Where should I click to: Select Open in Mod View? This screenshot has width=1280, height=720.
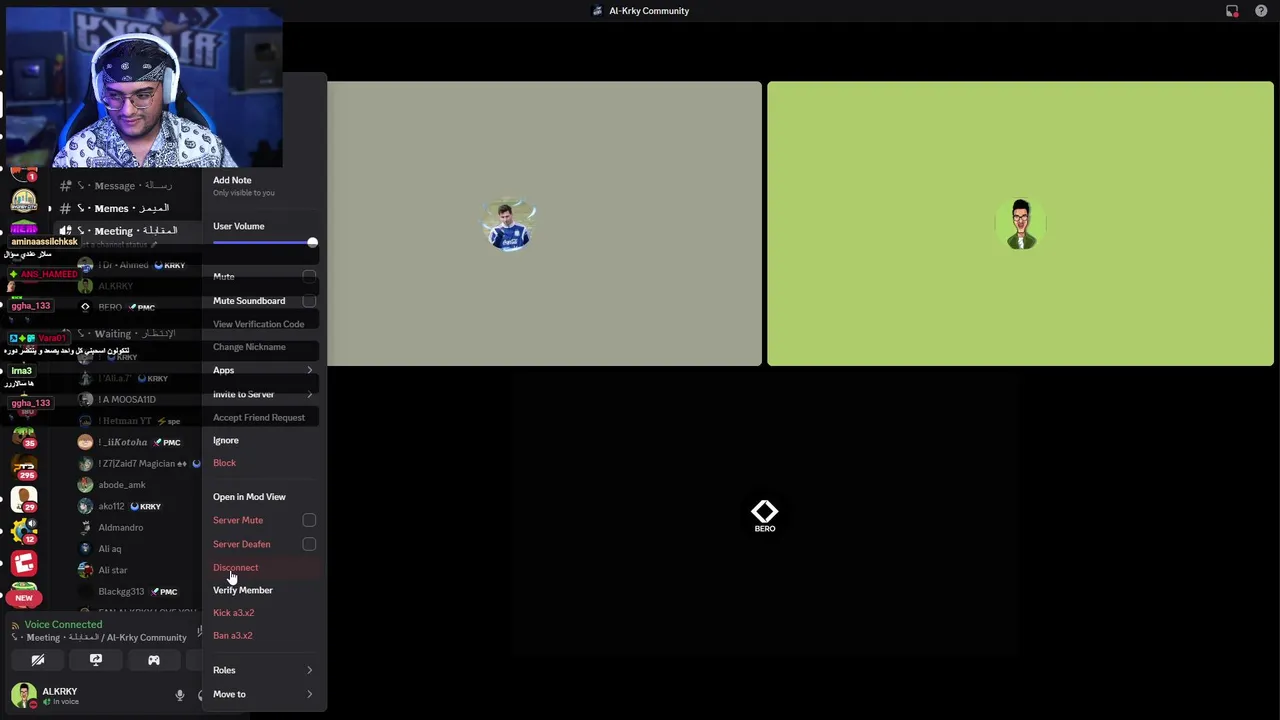click(249, 497)
